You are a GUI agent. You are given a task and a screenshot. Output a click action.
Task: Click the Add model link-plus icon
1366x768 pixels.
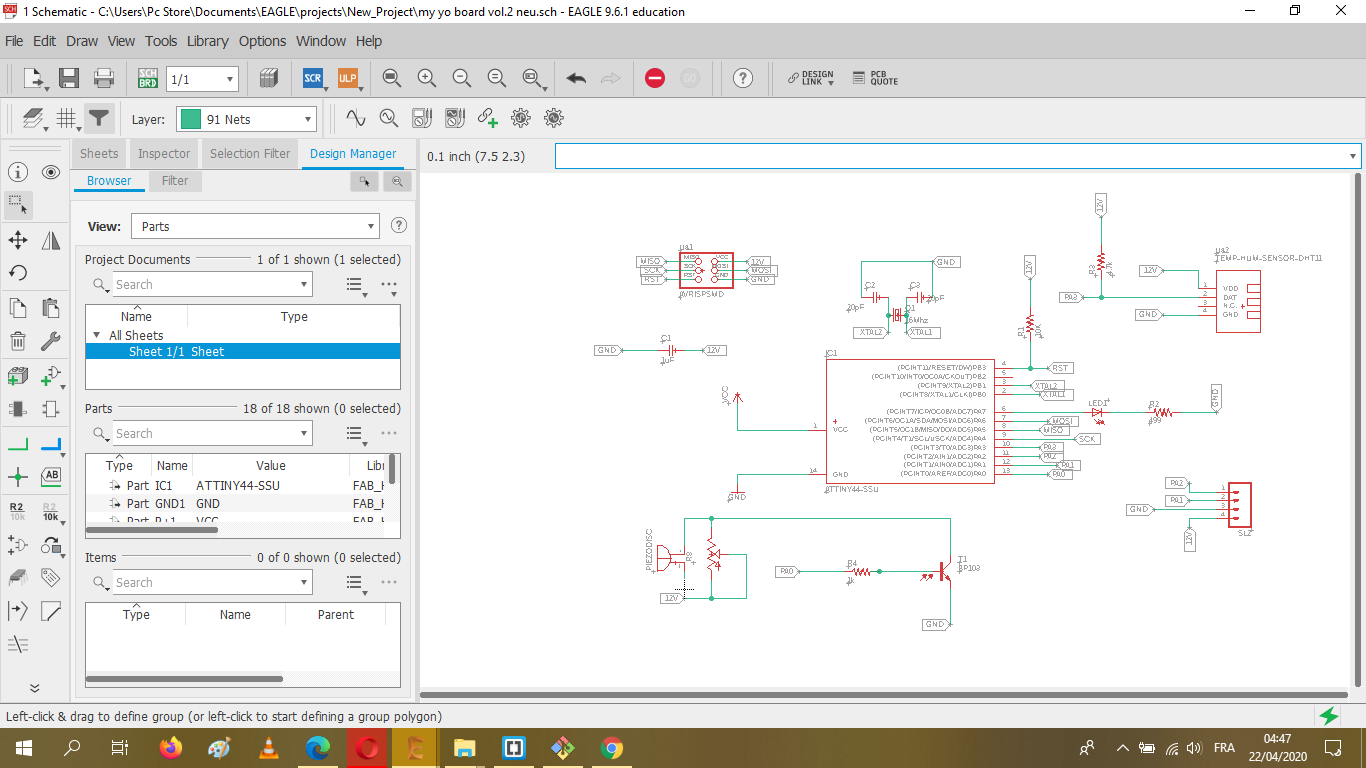tap(488, 118)
